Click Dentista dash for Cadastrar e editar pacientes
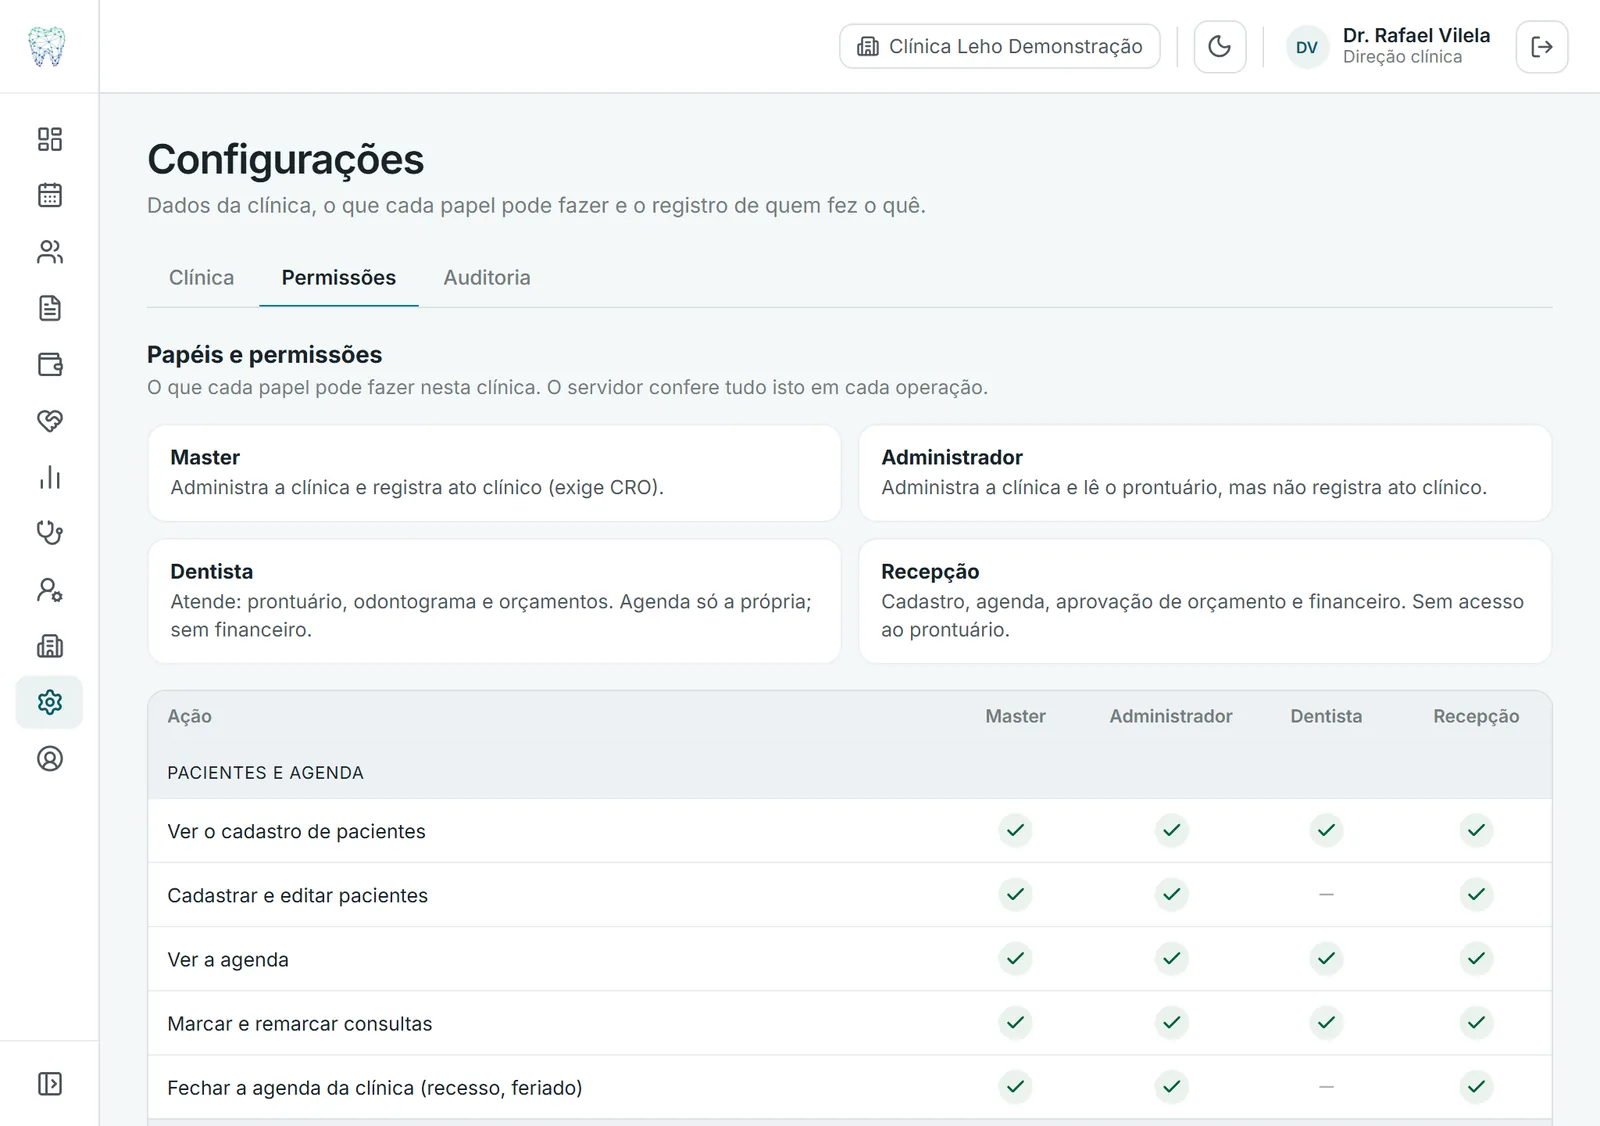Viewport: 1600px width, 1126px height. (x=1326, y=894)
